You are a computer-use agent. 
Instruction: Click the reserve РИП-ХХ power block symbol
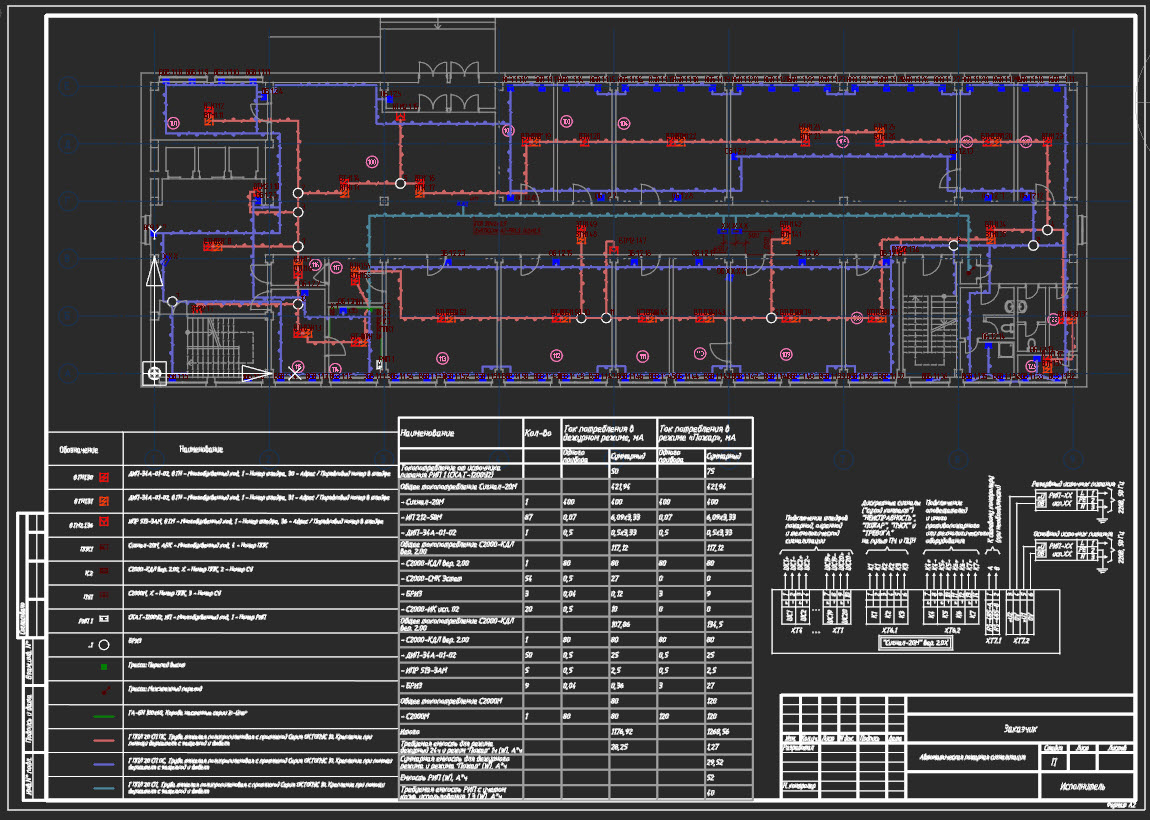point(1060,499)
